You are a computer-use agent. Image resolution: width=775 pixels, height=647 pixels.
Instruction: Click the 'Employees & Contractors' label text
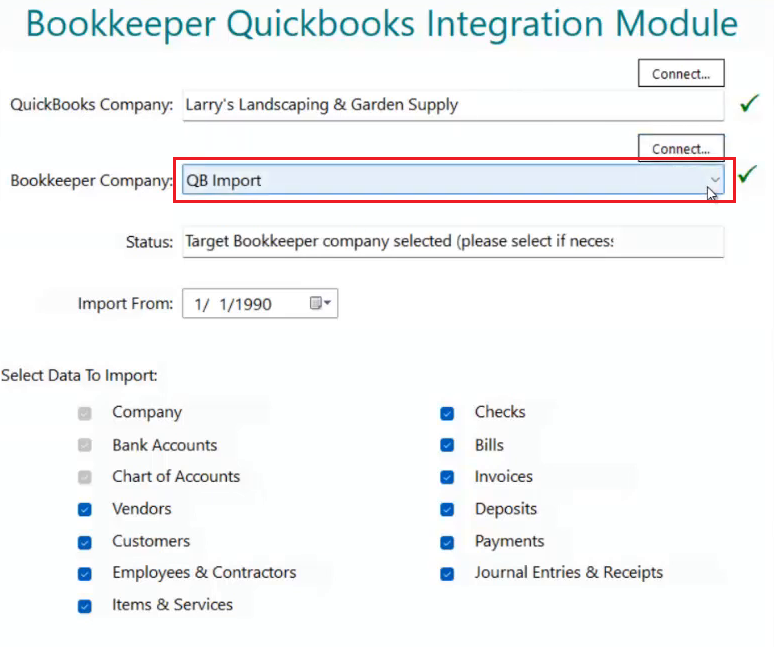[x=204, y=572]
